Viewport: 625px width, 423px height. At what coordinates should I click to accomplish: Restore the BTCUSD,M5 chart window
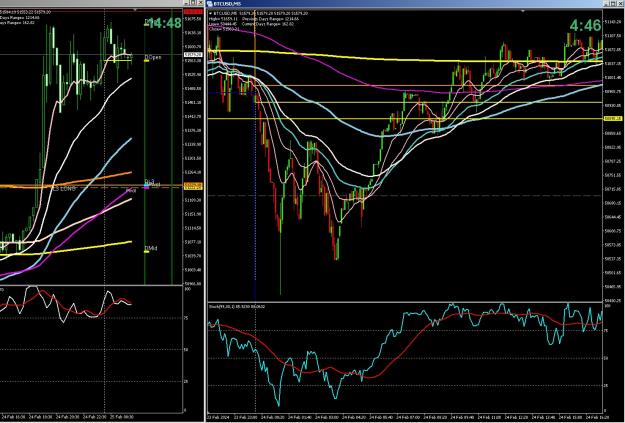tap(613, 4)
